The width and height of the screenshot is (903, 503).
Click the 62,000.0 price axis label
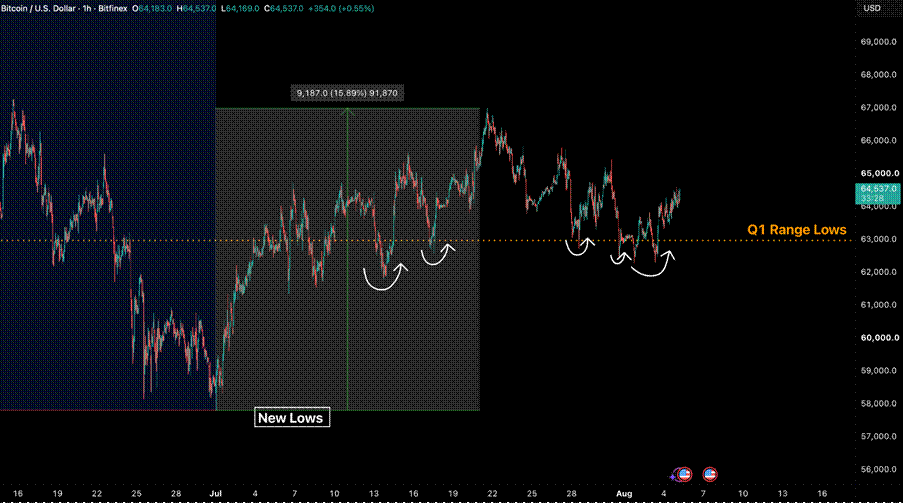click(x=878, y=271)
